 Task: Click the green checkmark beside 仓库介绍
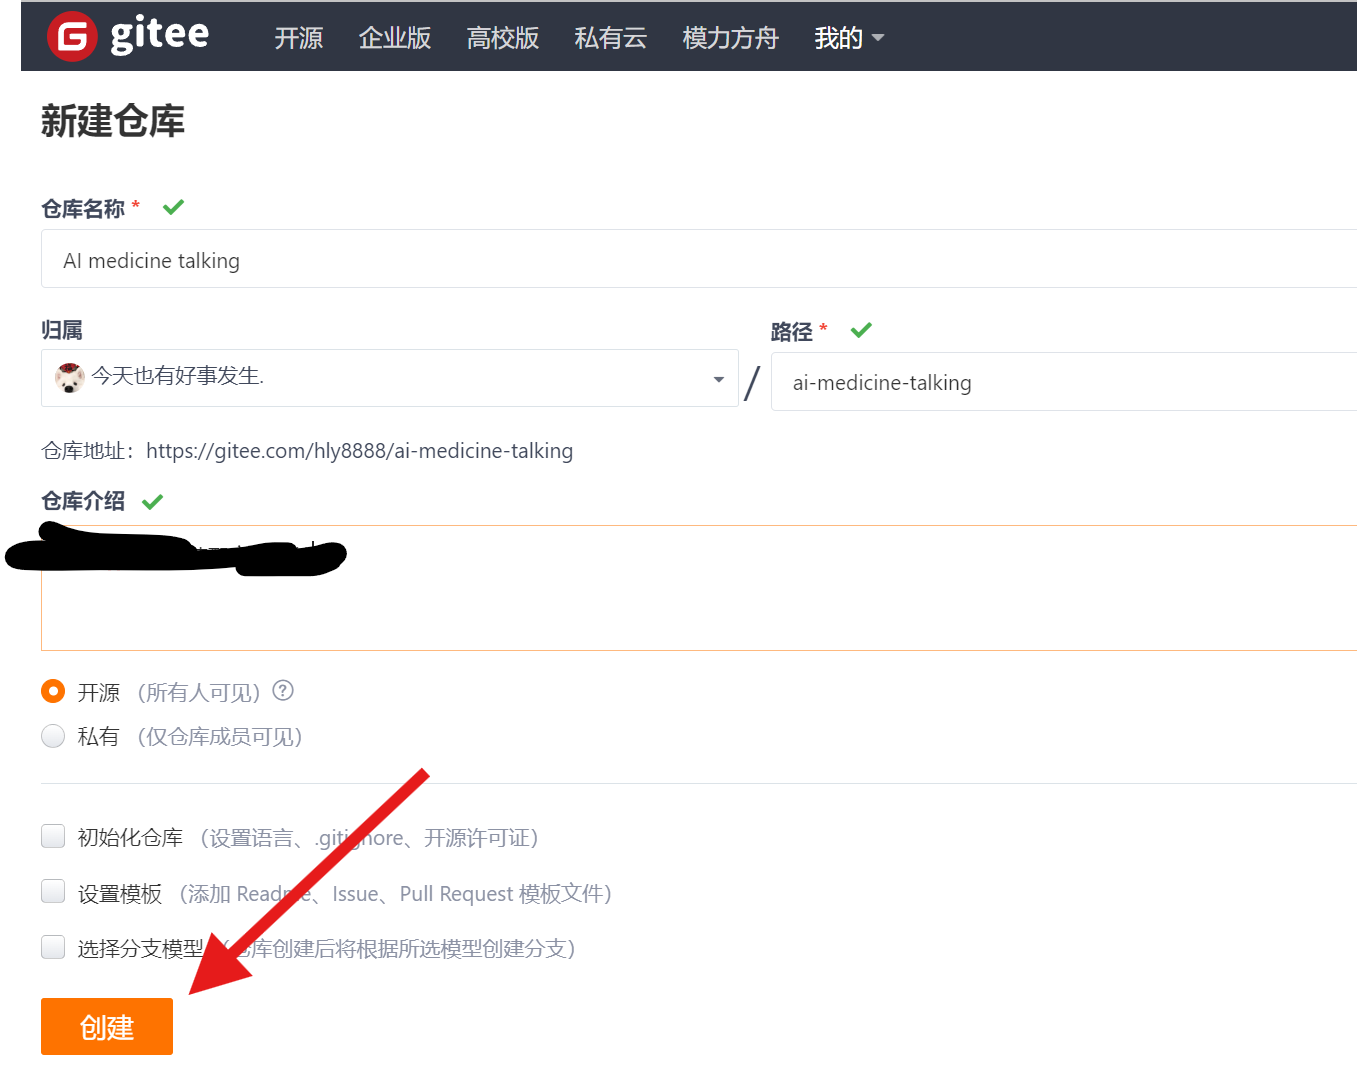point(151,500)
